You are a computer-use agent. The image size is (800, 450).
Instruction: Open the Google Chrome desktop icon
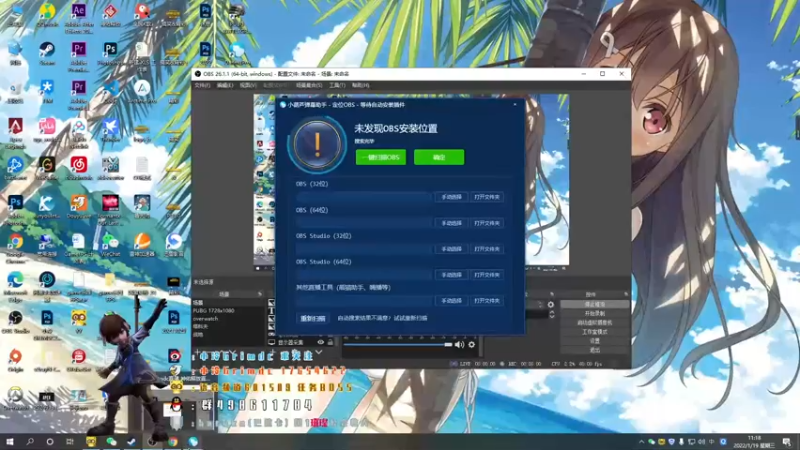click(x=15, y=246)
